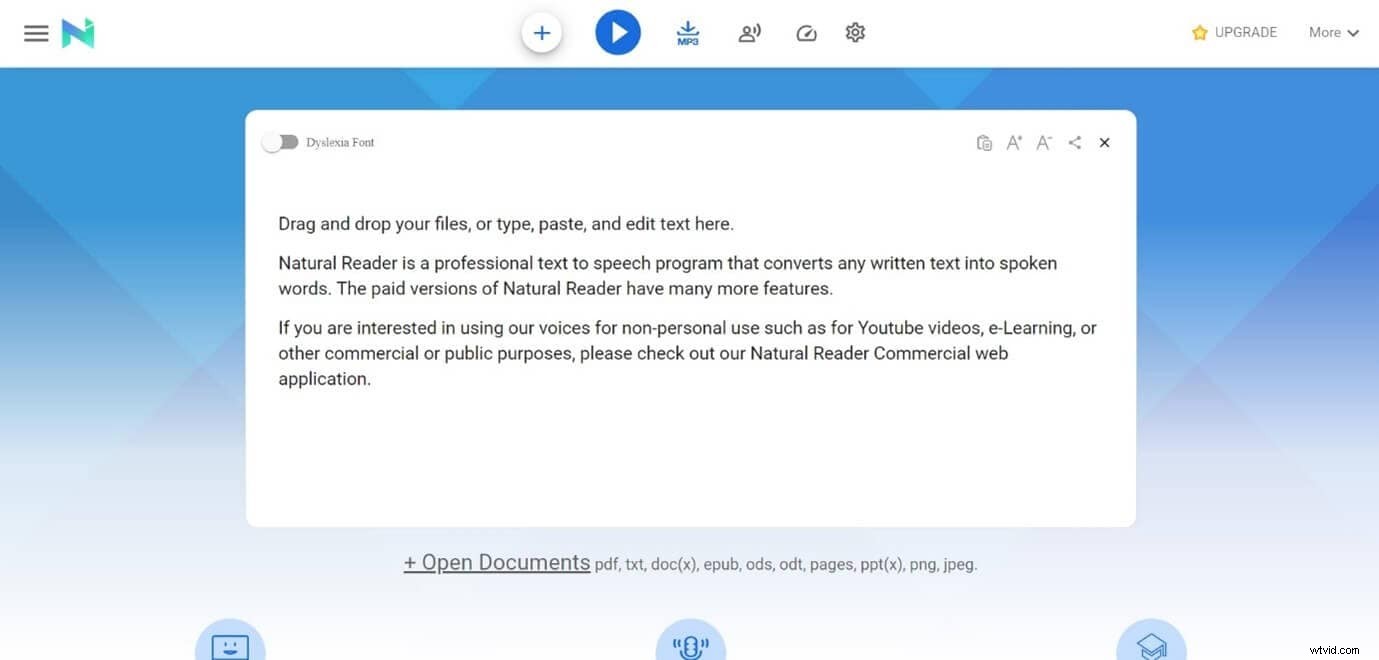Open the settings gear
The width and height of the screenshot is (1379, 660).
[855, 32]
